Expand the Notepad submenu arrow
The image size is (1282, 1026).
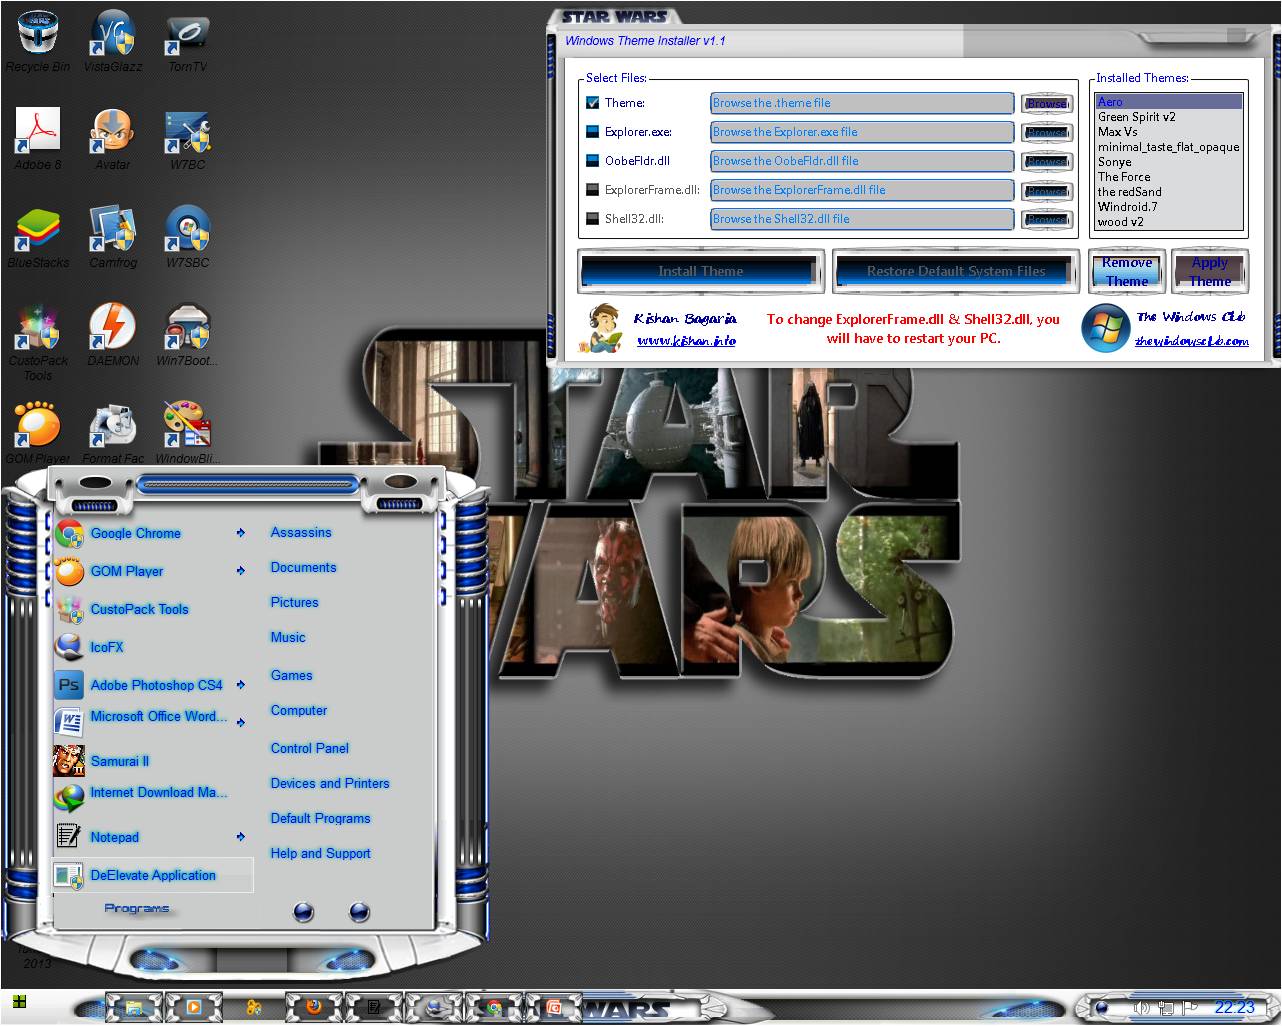[240, 837]
